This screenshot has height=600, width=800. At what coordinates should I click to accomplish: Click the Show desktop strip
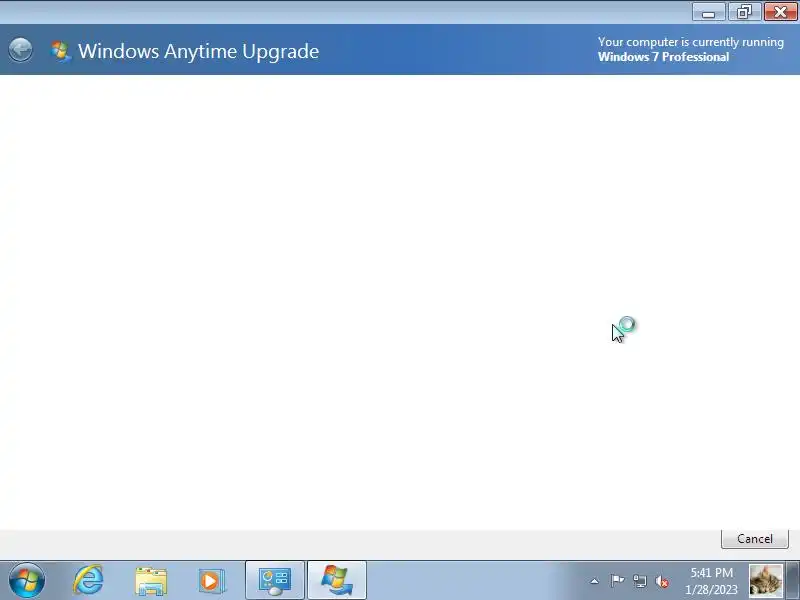pos(793,581)
